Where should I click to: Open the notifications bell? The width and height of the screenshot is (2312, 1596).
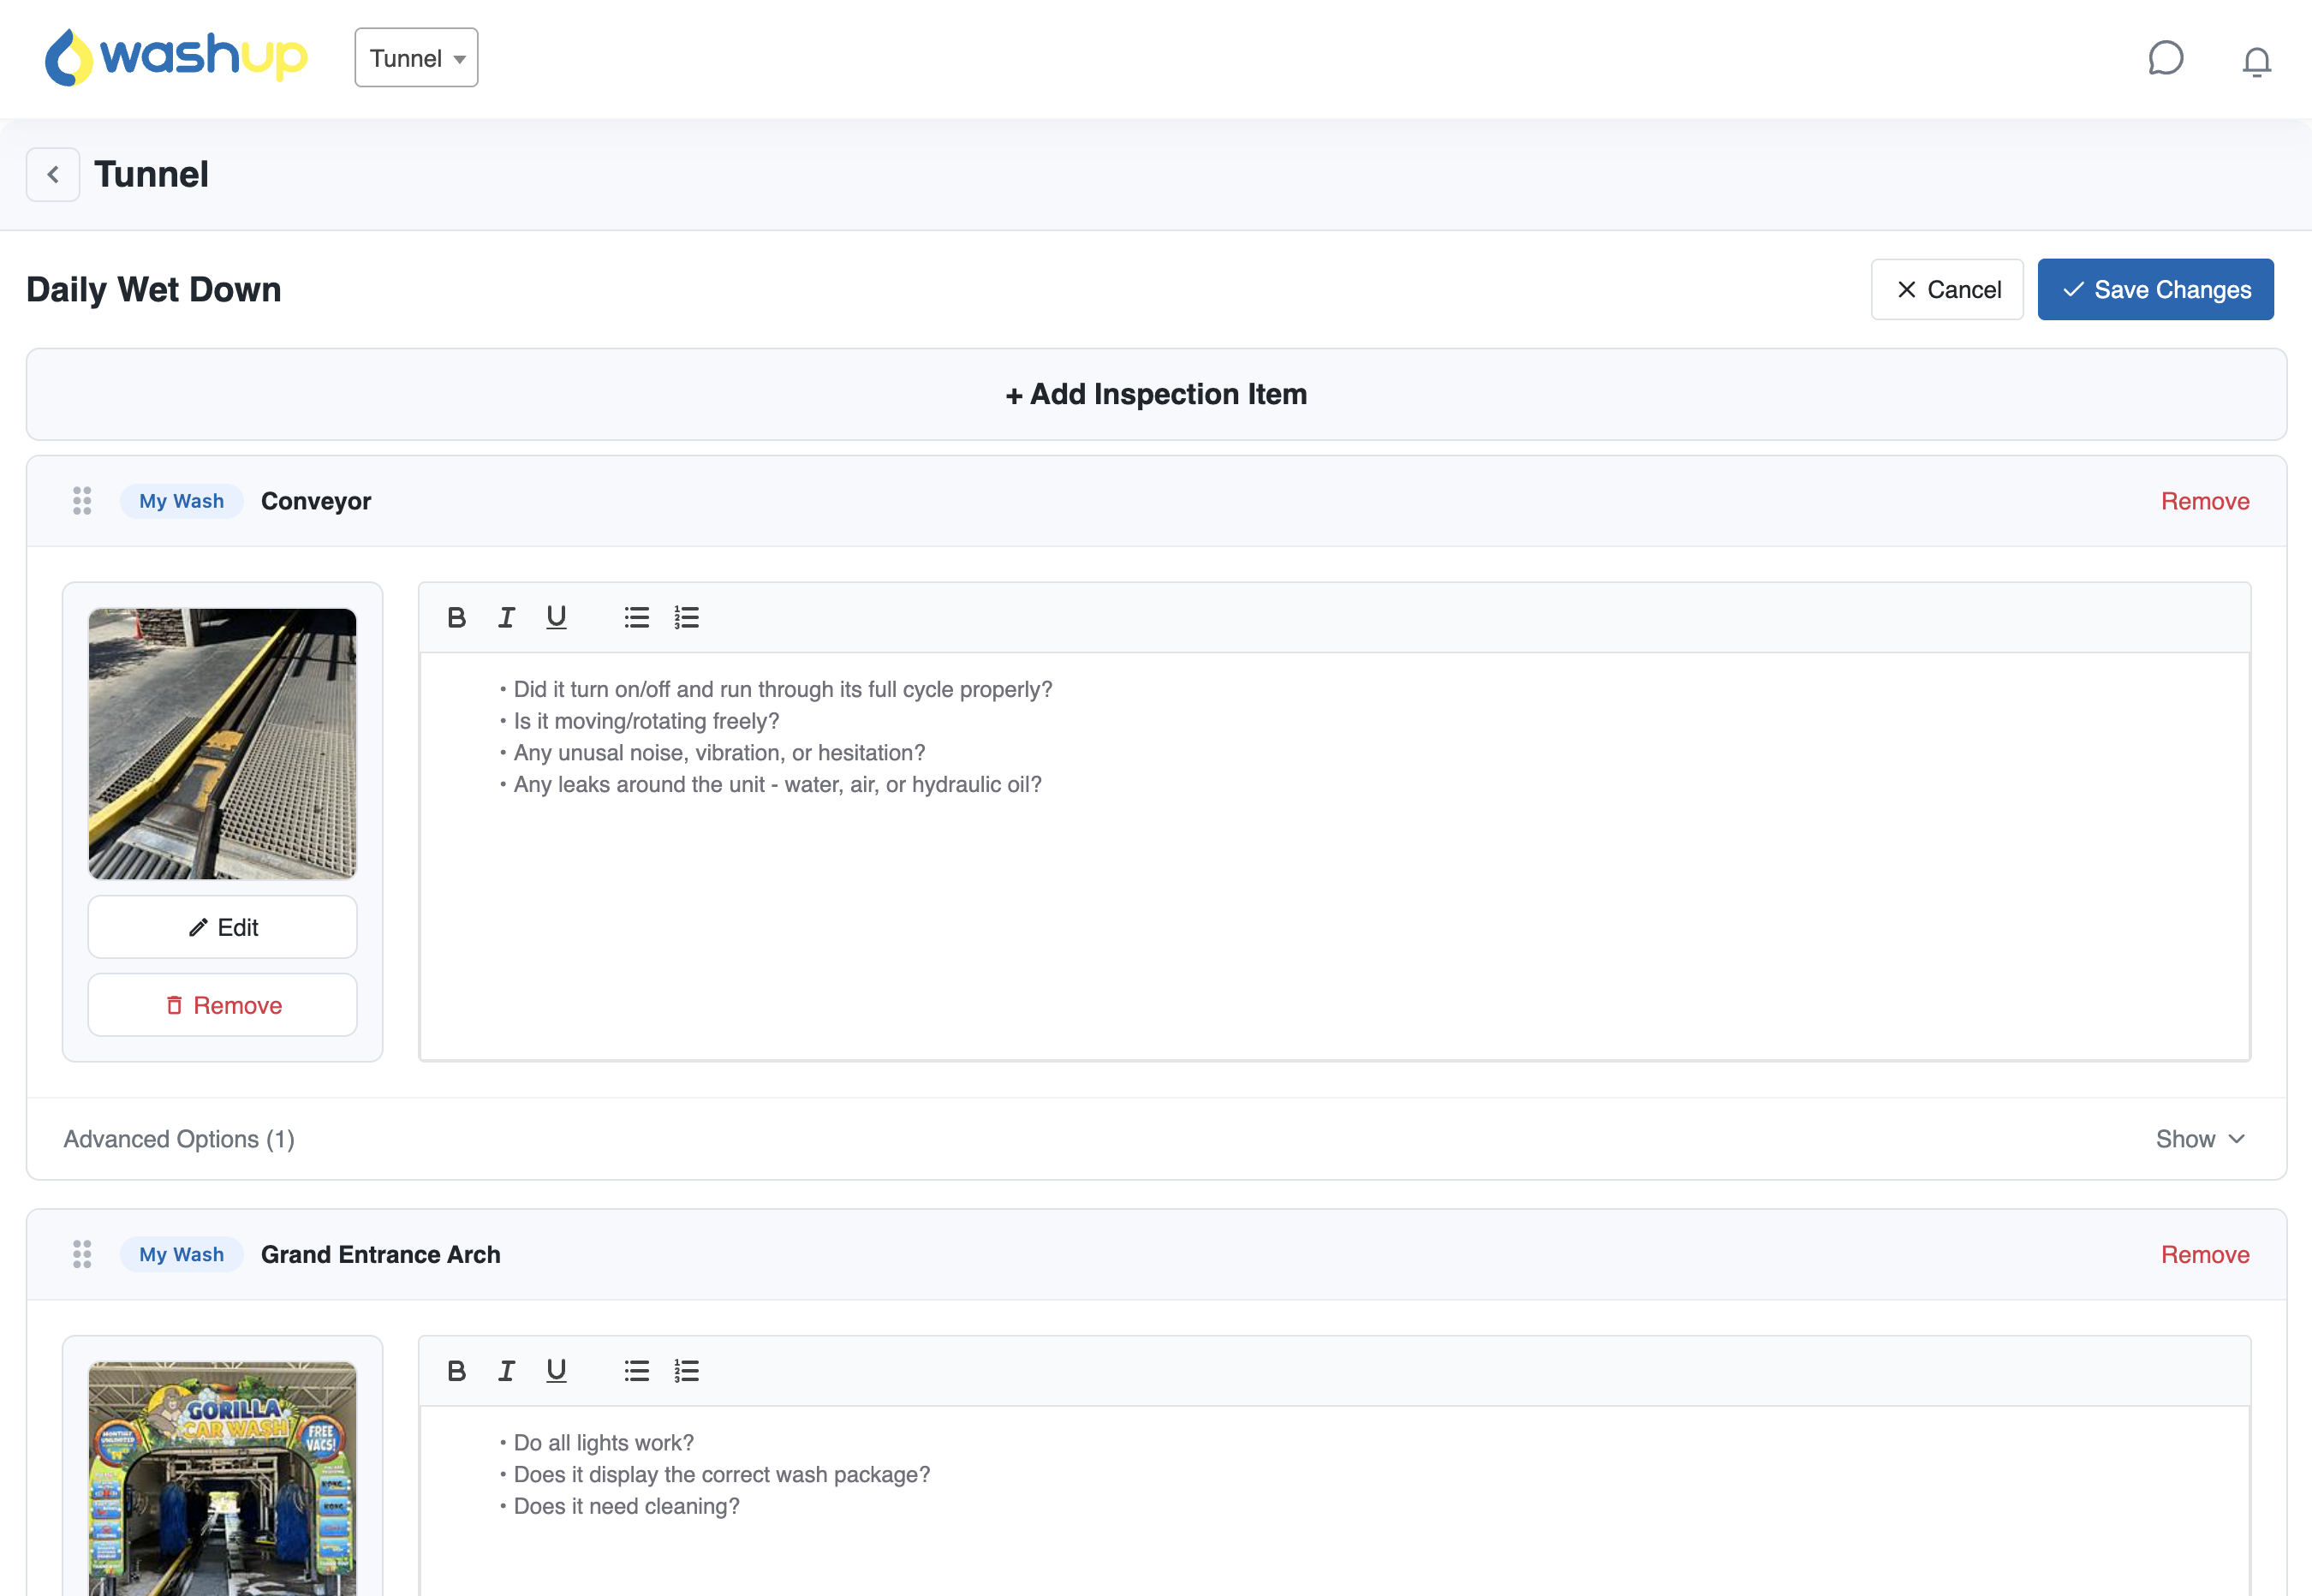2256,60
